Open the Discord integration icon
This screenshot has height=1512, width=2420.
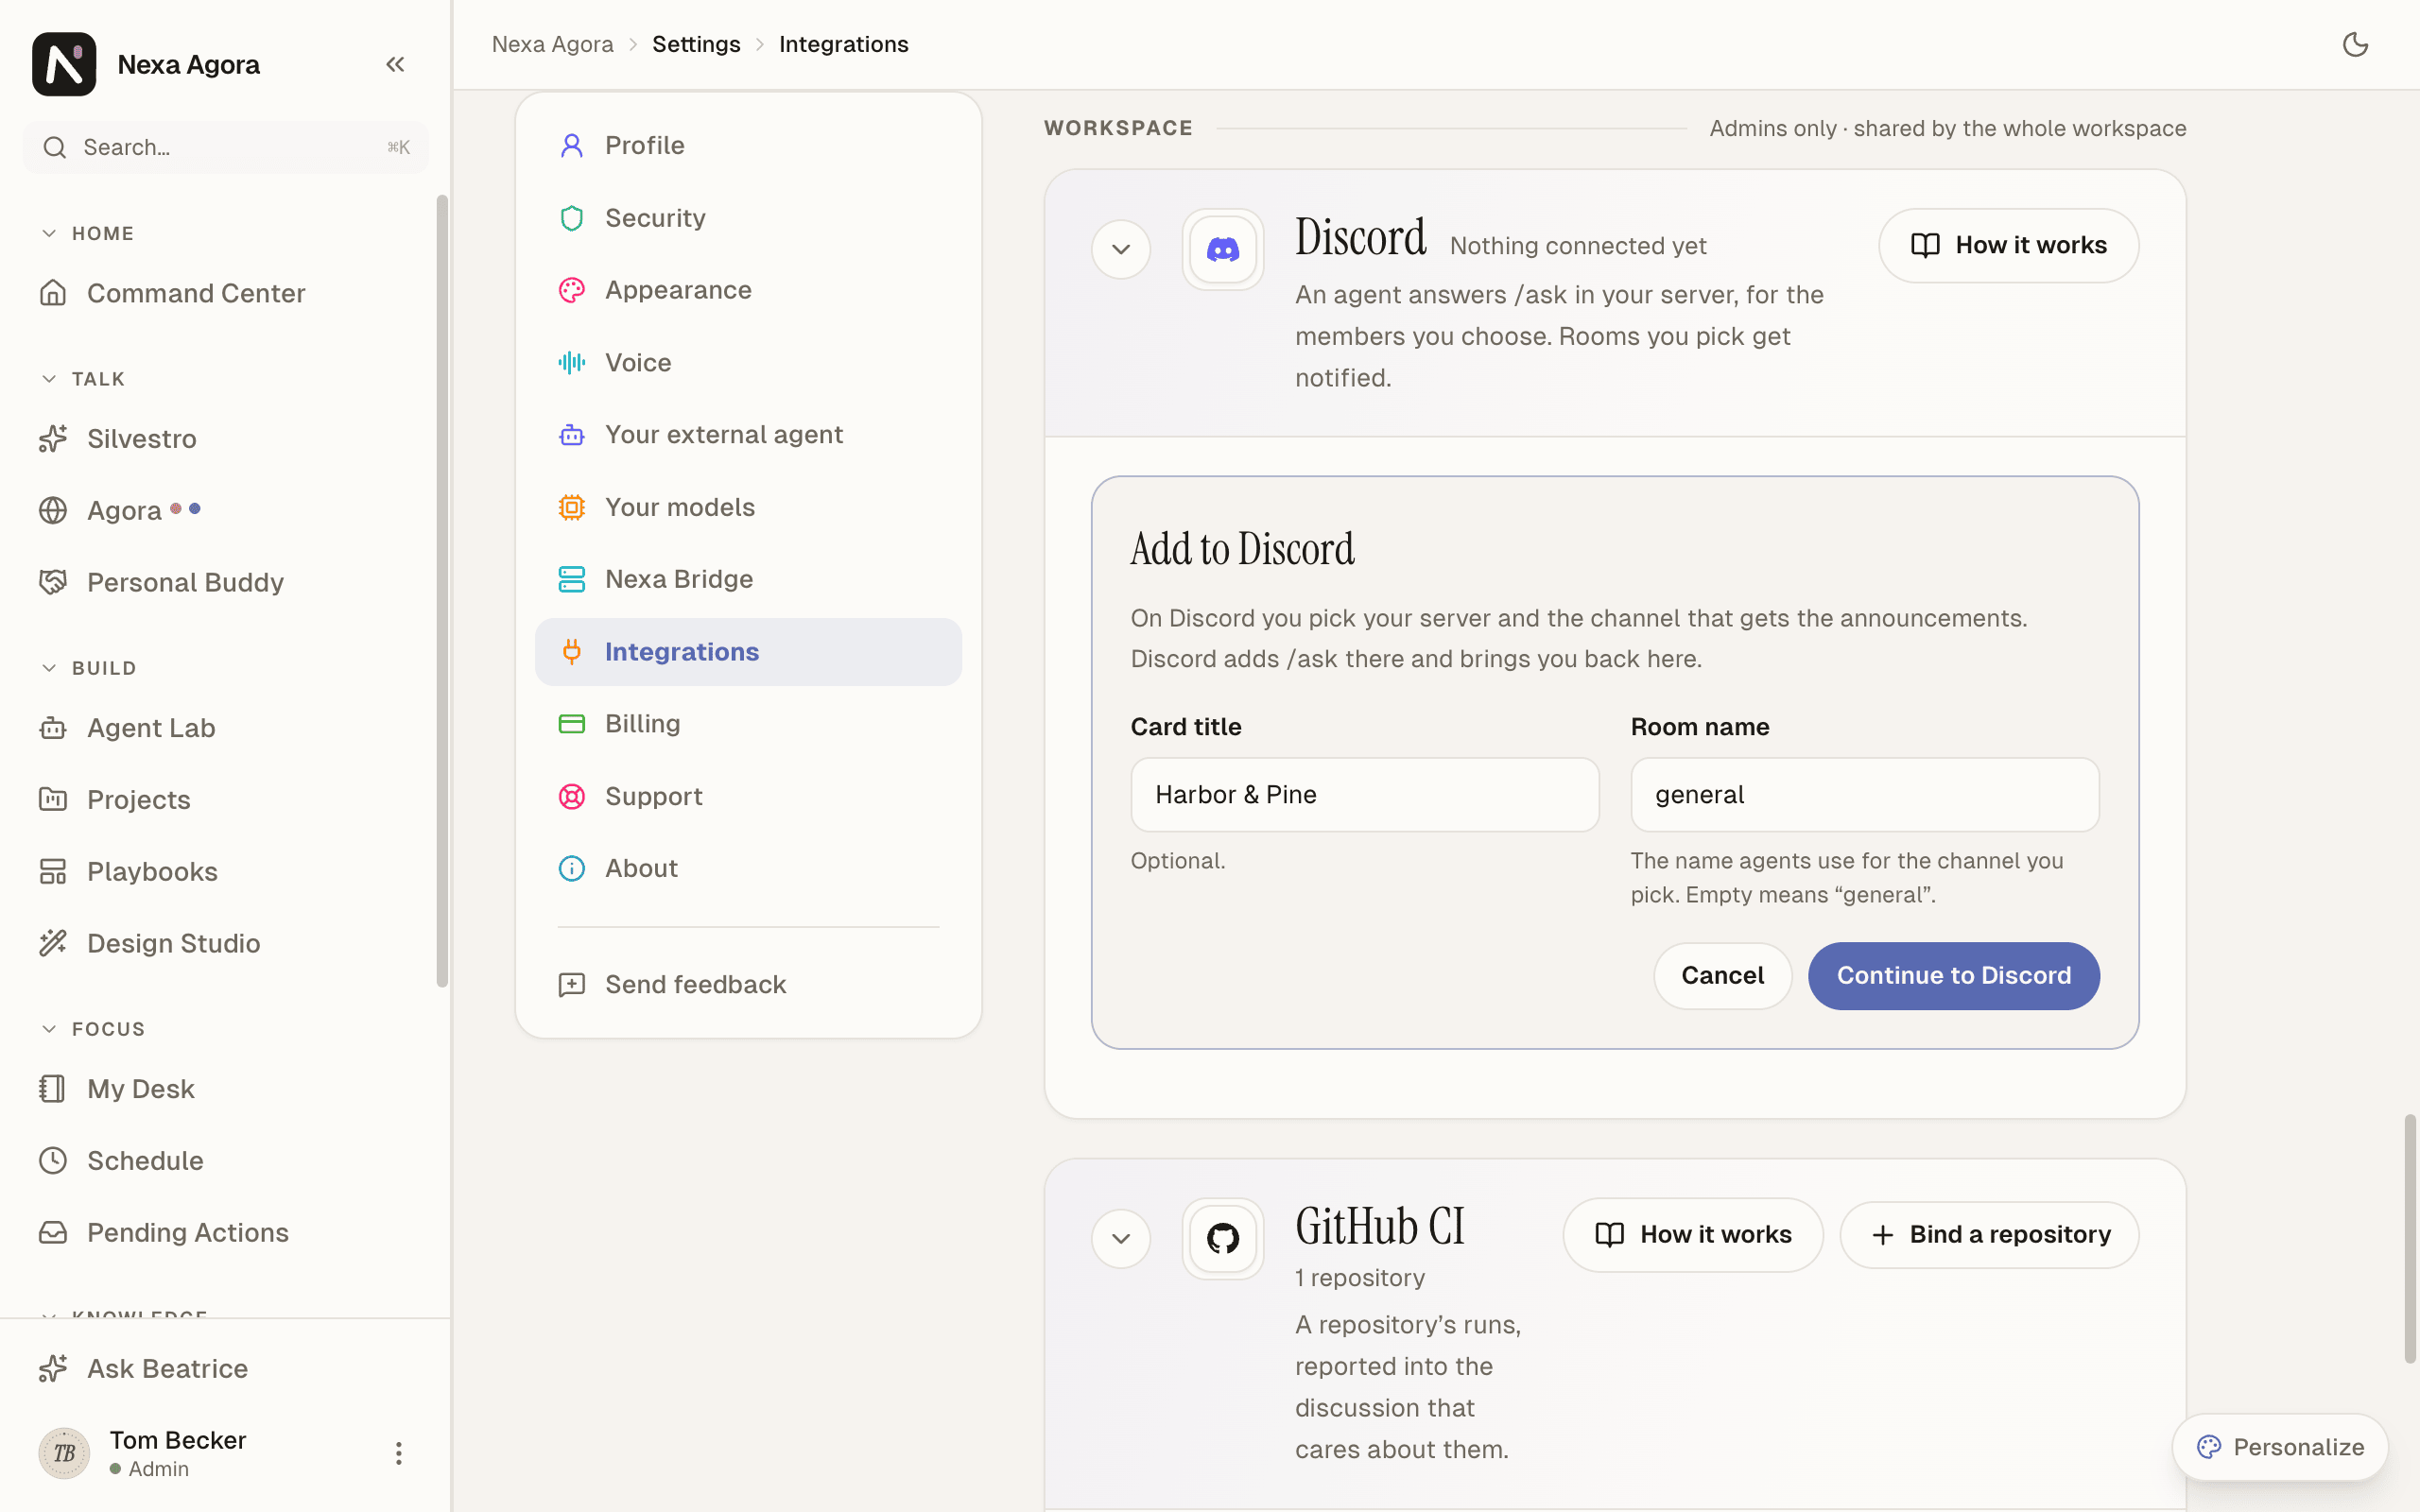point(1222,249)
